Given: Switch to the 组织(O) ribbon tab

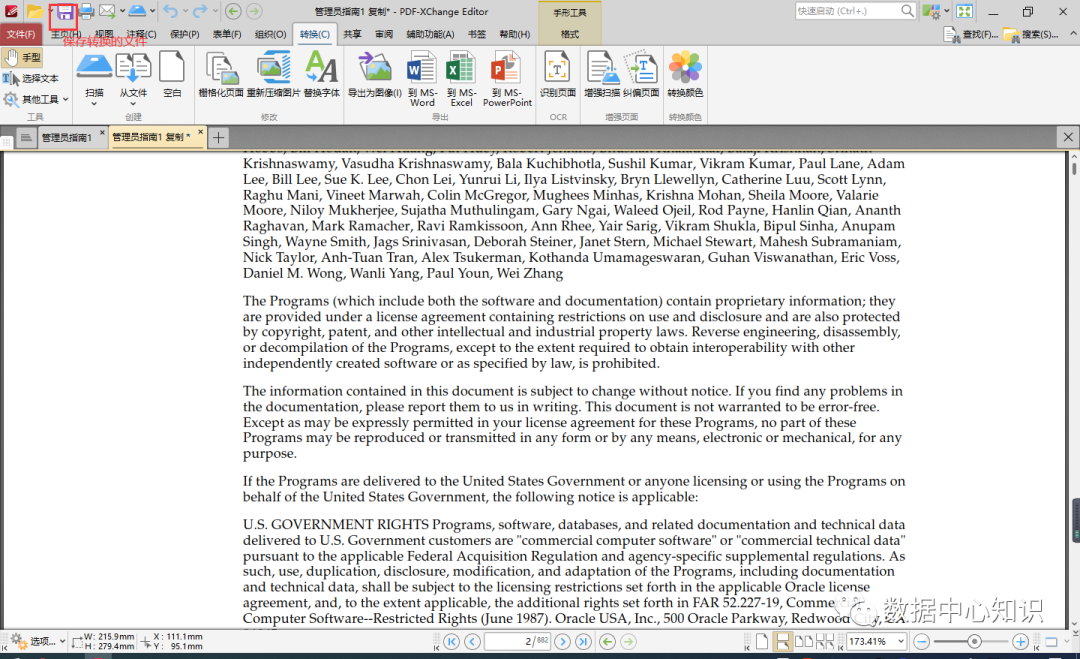Looking at the screenshot, I should pos(270,34).
